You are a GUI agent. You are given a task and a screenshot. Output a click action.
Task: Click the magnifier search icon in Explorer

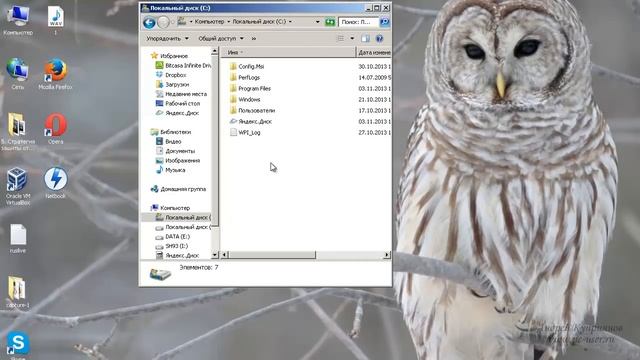(384, 22)
